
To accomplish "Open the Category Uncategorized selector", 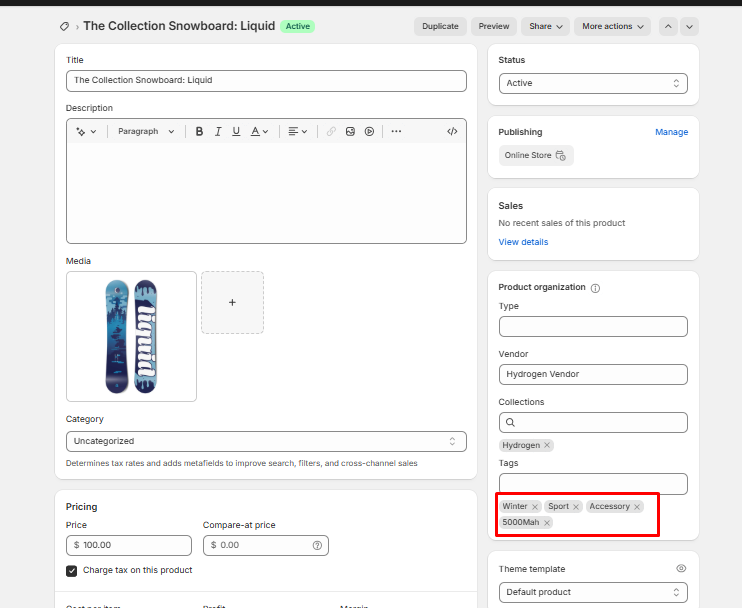I will 266,441.
